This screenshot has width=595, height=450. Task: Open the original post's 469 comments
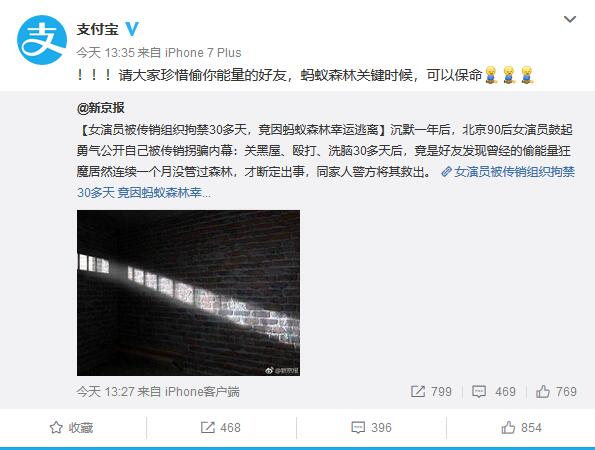click(494, 392)
